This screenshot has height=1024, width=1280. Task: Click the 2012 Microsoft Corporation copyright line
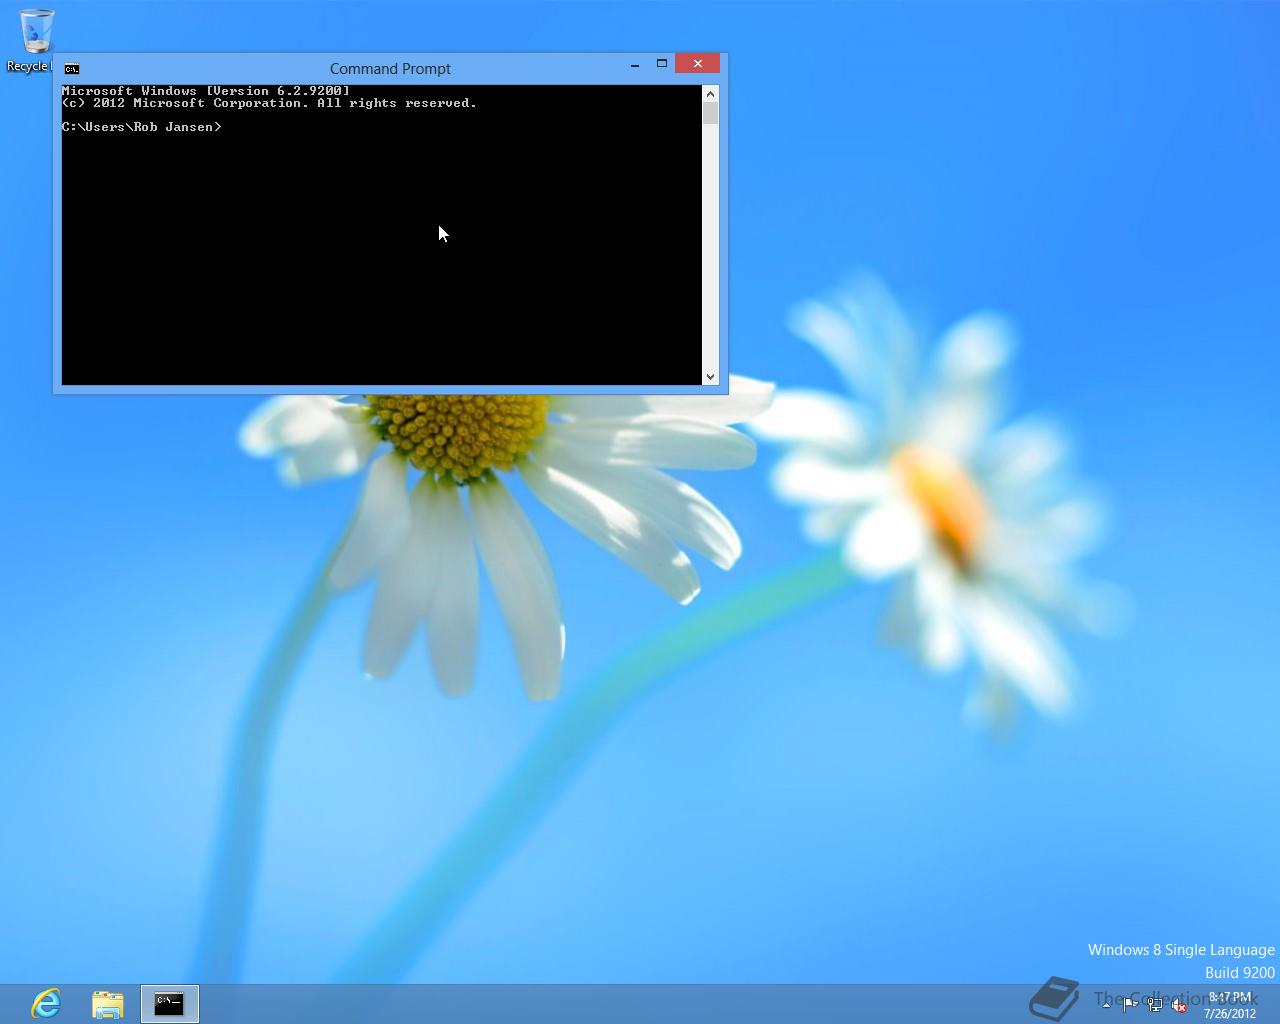269,103
